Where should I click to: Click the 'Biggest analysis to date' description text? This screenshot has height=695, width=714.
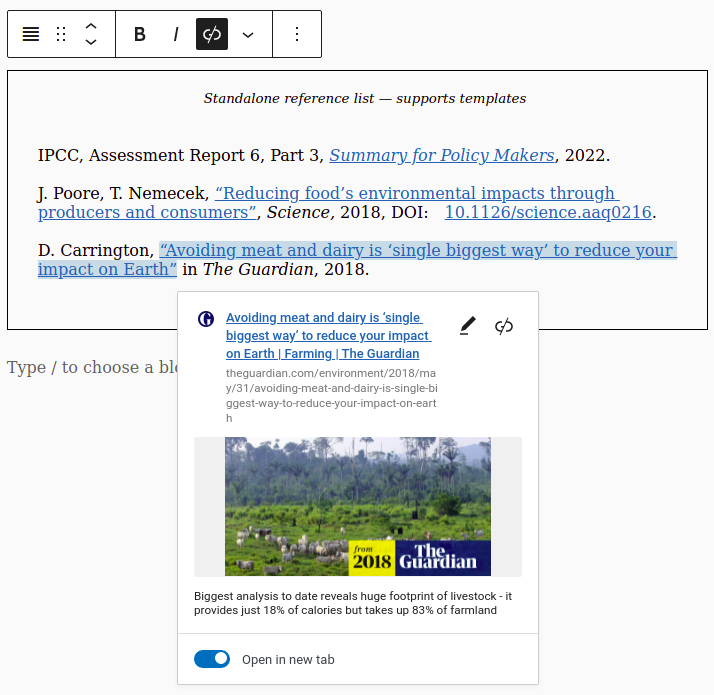[x=353, y=603]
